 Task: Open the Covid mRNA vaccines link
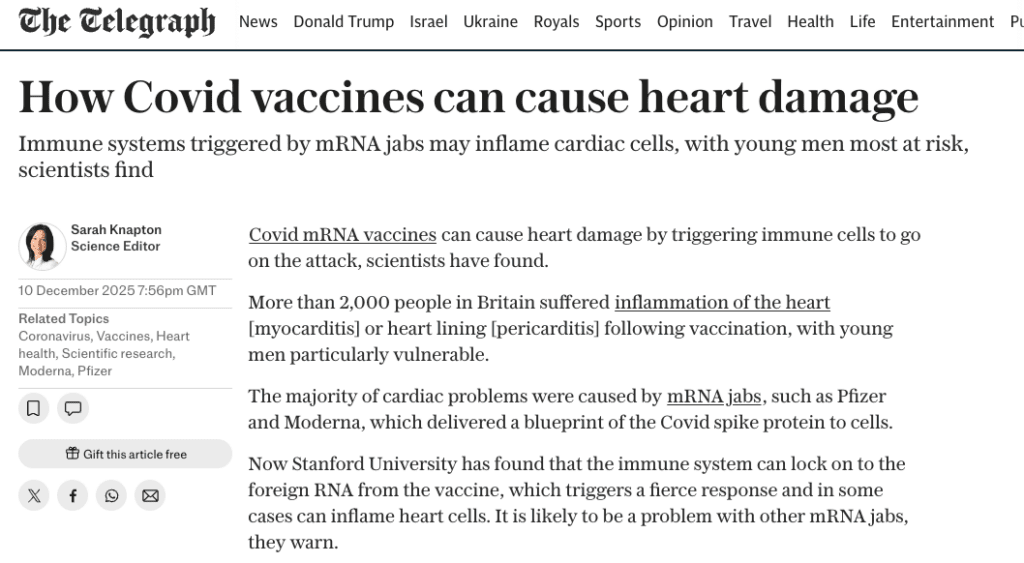pyautogui.click(x=342, y=235)
